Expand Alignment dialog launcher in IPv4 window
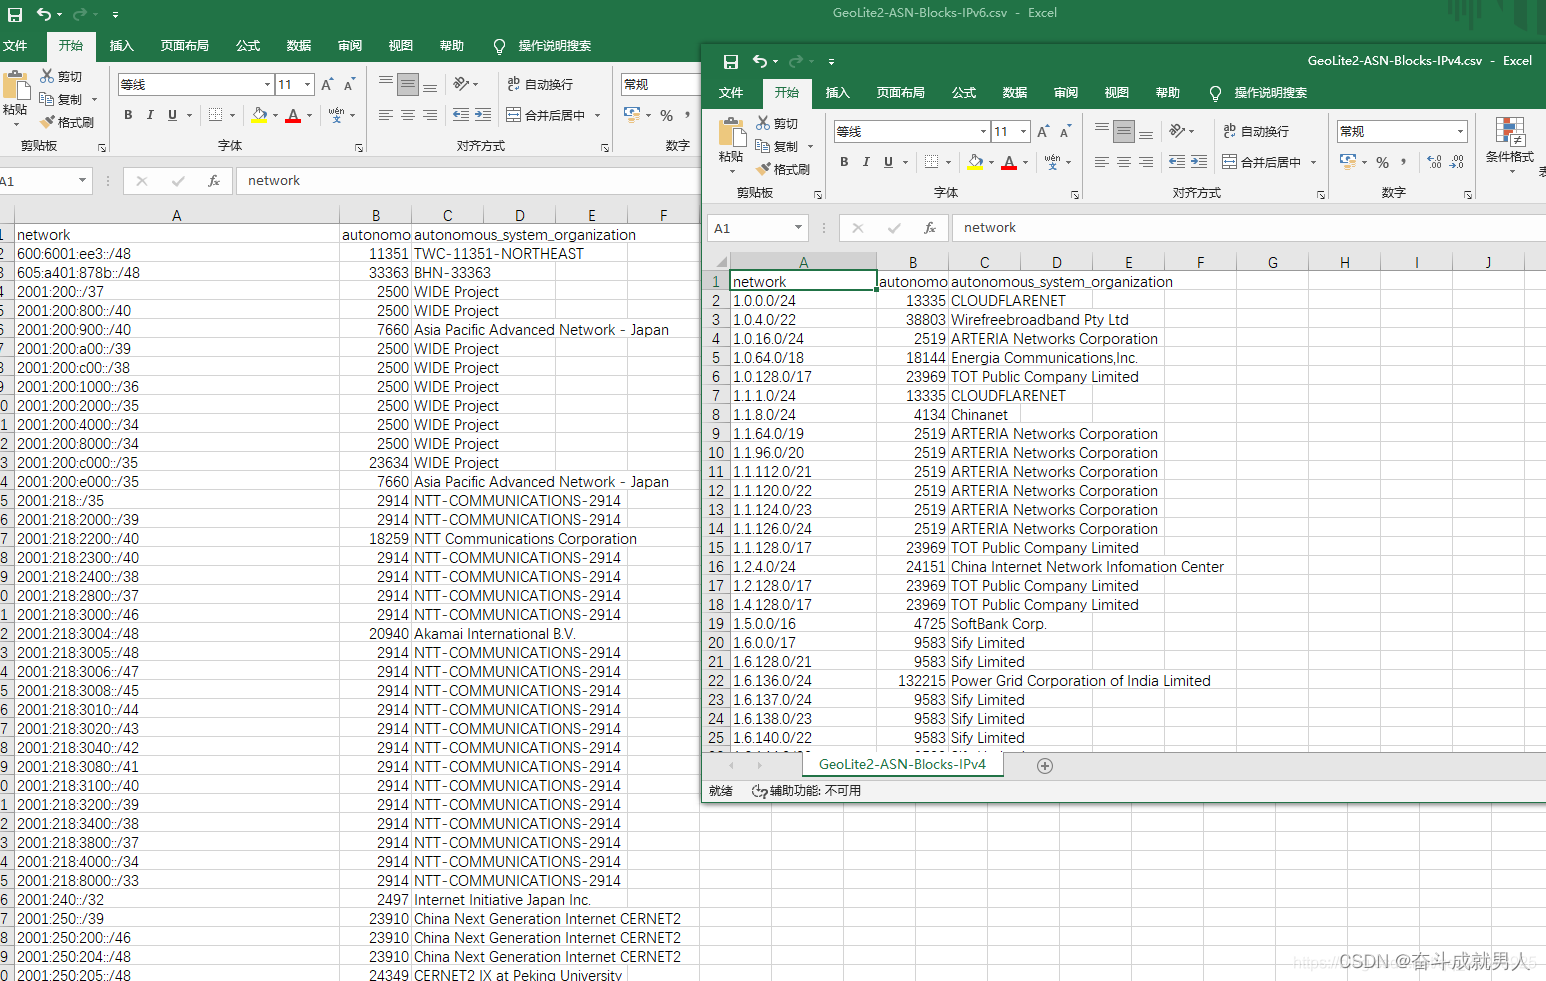The image size is (1546, 981). pos(1321,194)
